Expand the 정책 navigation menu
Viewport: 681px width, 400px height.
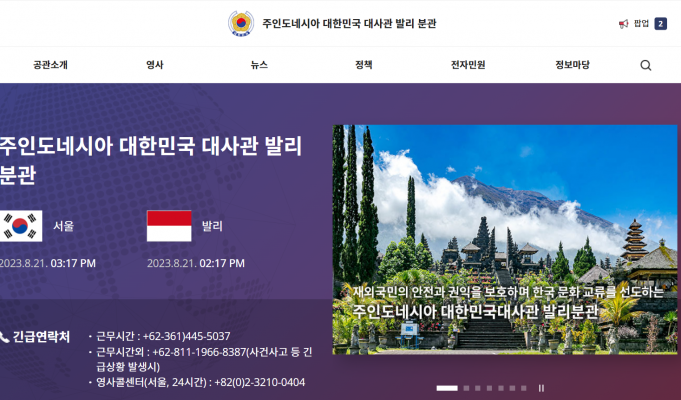pos(363,65)
